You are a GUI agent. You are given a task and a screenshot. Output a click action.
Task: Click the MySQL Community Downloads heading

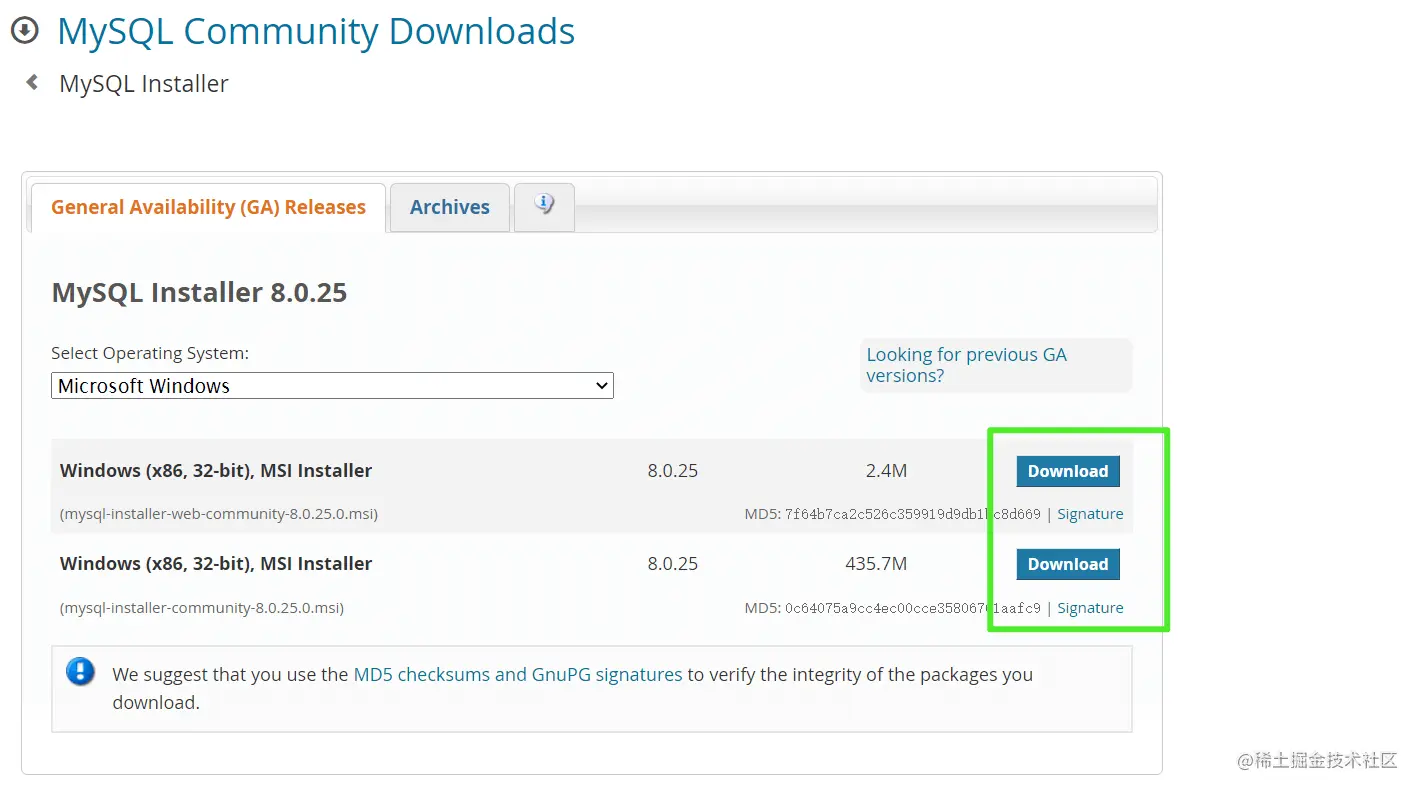(x=316, y=31)
